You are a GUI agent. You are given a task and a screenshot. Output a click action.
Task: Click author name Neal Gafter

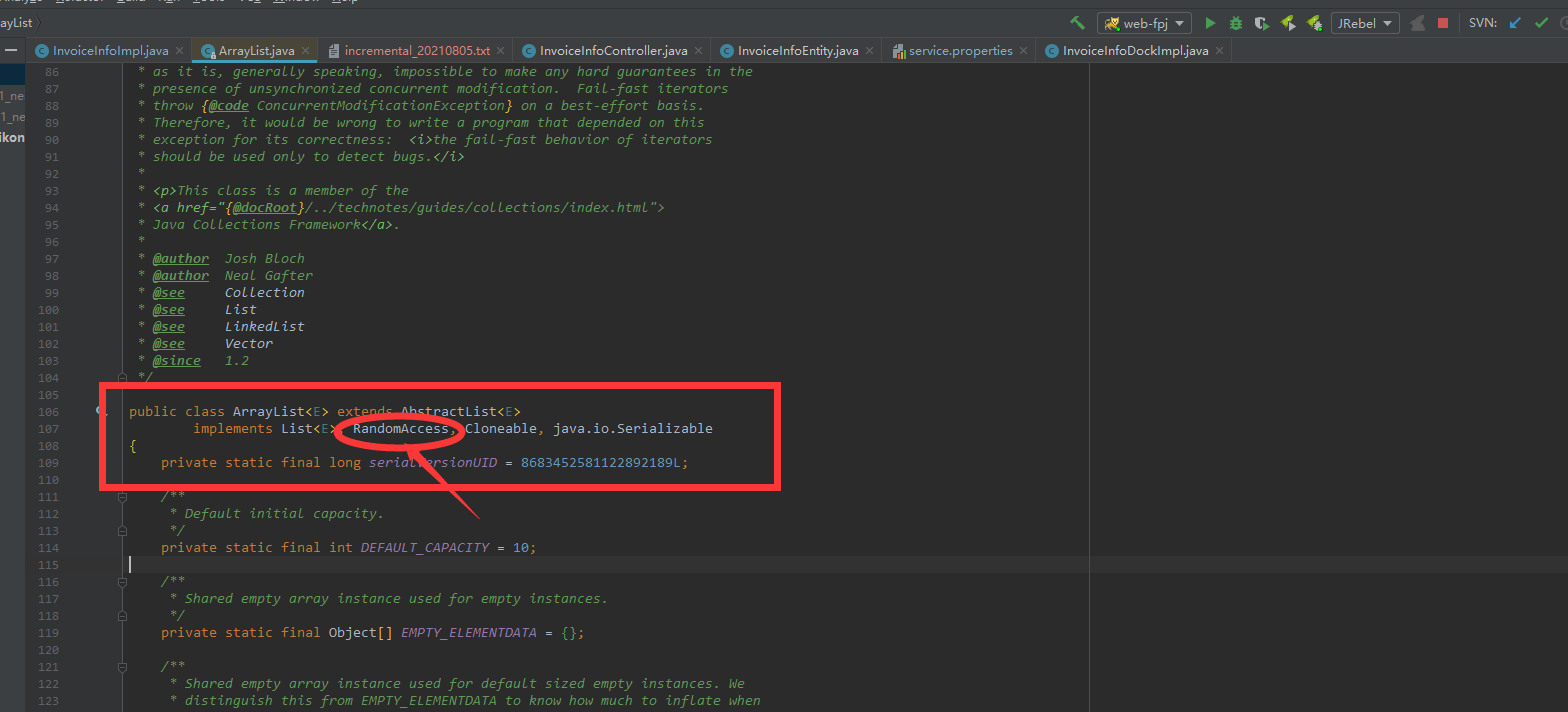269,275
